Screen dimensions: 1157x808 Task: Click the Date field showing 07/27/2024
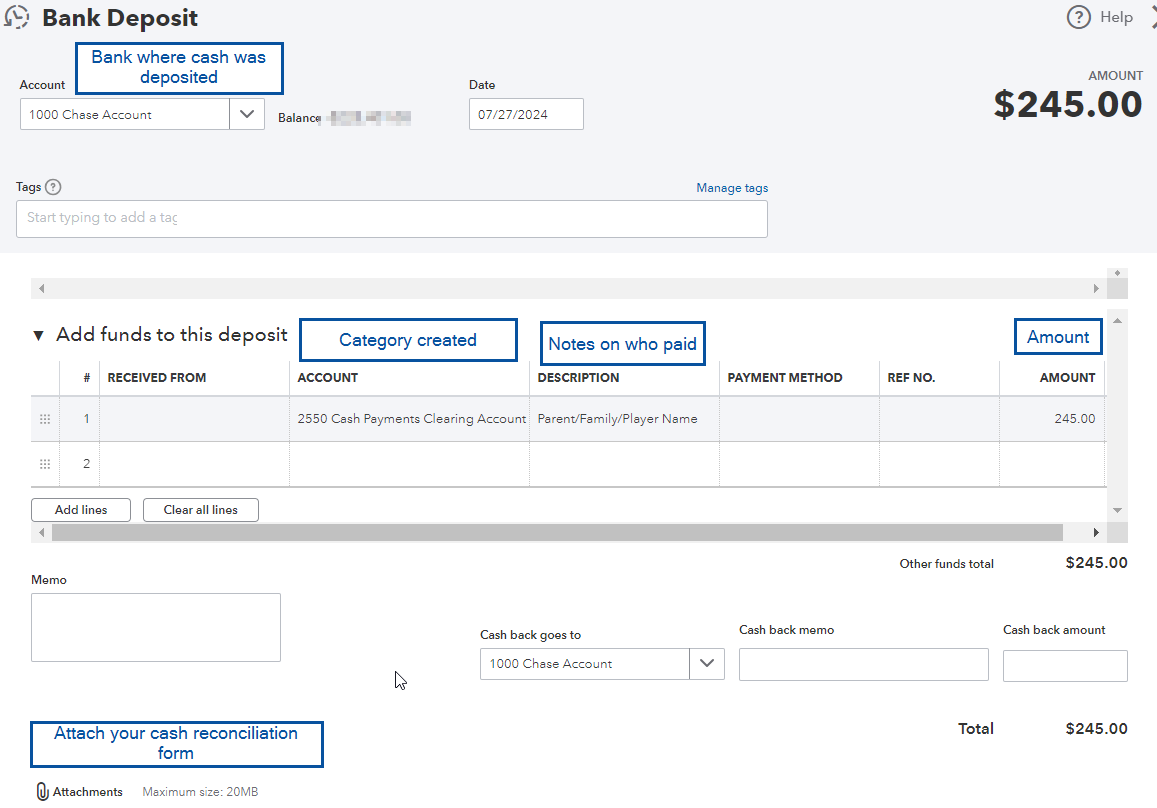(526, 114)
